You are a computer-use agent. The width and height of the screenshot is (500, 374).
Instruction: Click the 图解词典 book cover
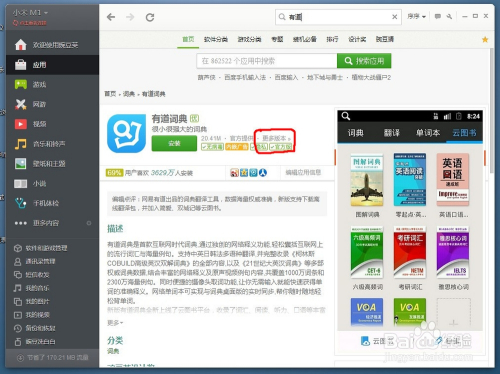point(367,180)
